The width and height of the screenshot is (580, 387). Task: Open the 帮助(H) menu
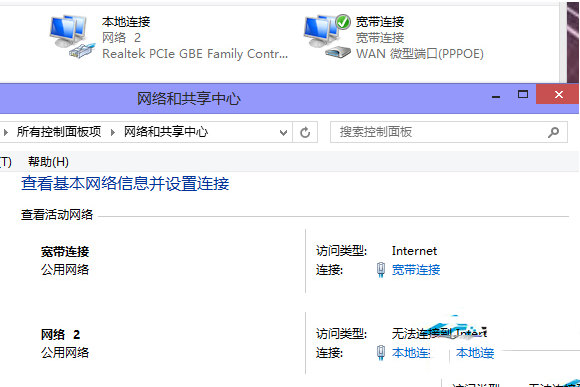[x=48, y=162]
